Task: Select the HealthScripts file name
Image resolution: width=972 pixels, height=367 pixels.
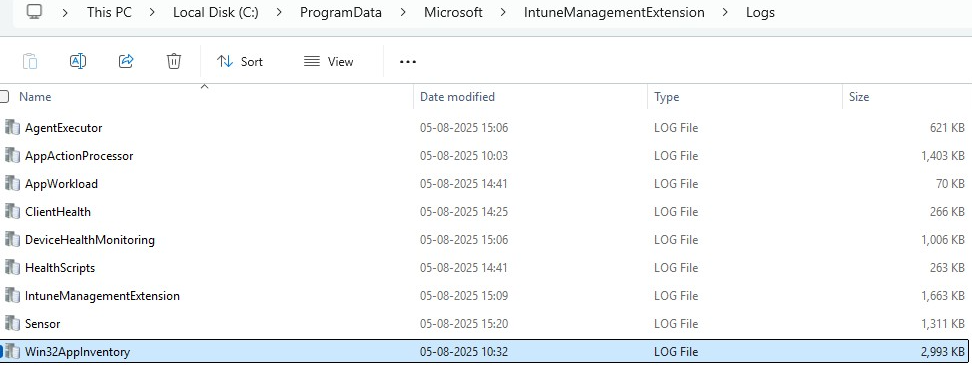Action: point(60,268)
